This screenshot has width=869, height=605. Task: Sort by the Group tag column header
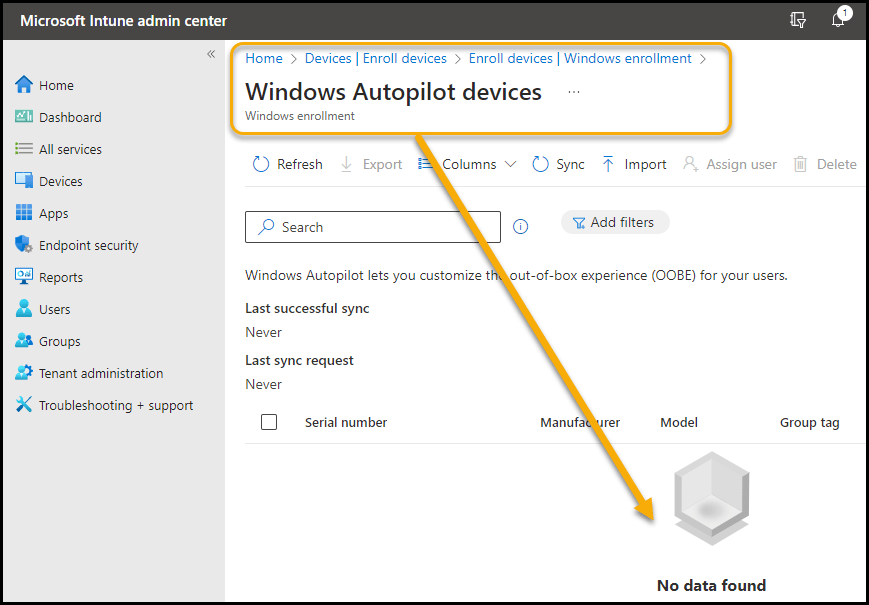pos(810,423)
